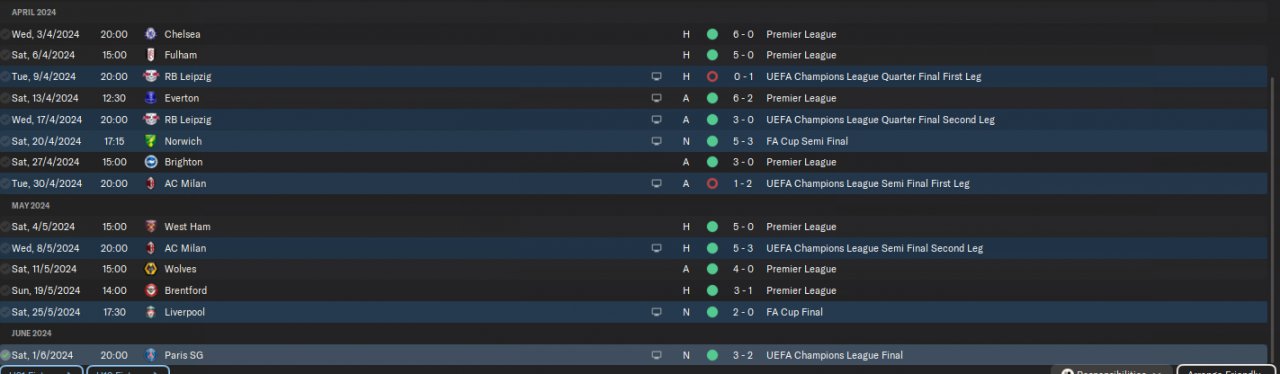The width and height of the screenshot is (1280, 374).
Task: Open the Wolves team name link
Action: pyautogui.click(x=181, y=269)
